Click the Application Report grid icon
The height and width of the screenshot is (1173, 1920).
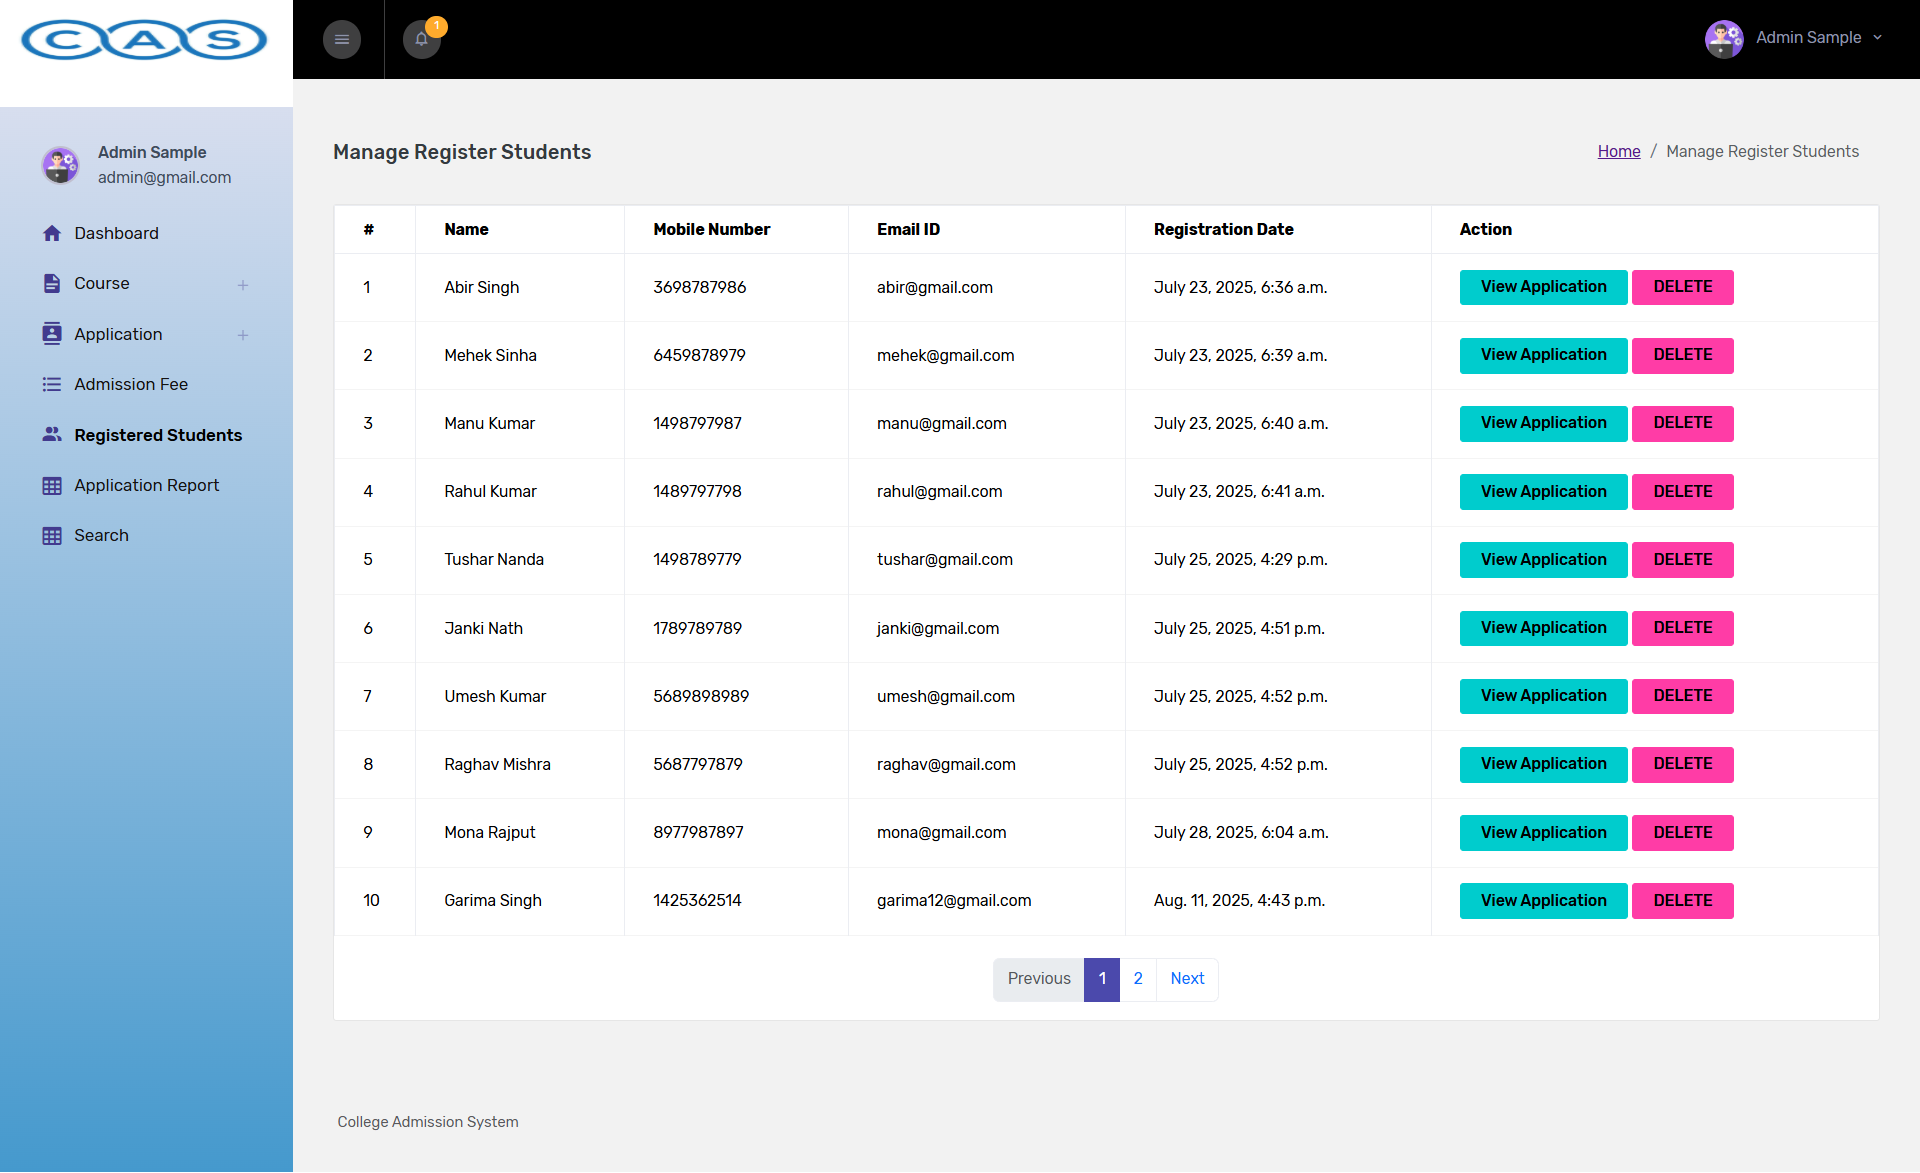[52, 486]
